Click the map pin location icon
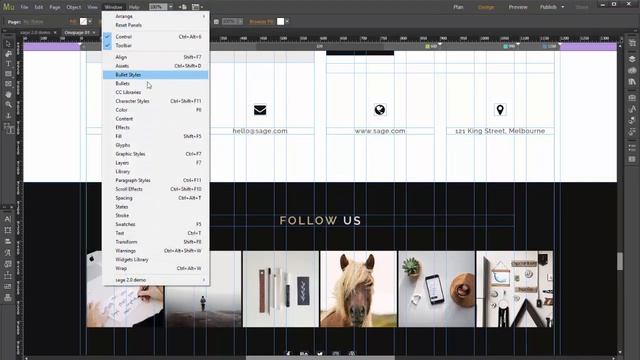Image resolution: width=640 pixels, height=360 pixels. [x=500, y=109]
